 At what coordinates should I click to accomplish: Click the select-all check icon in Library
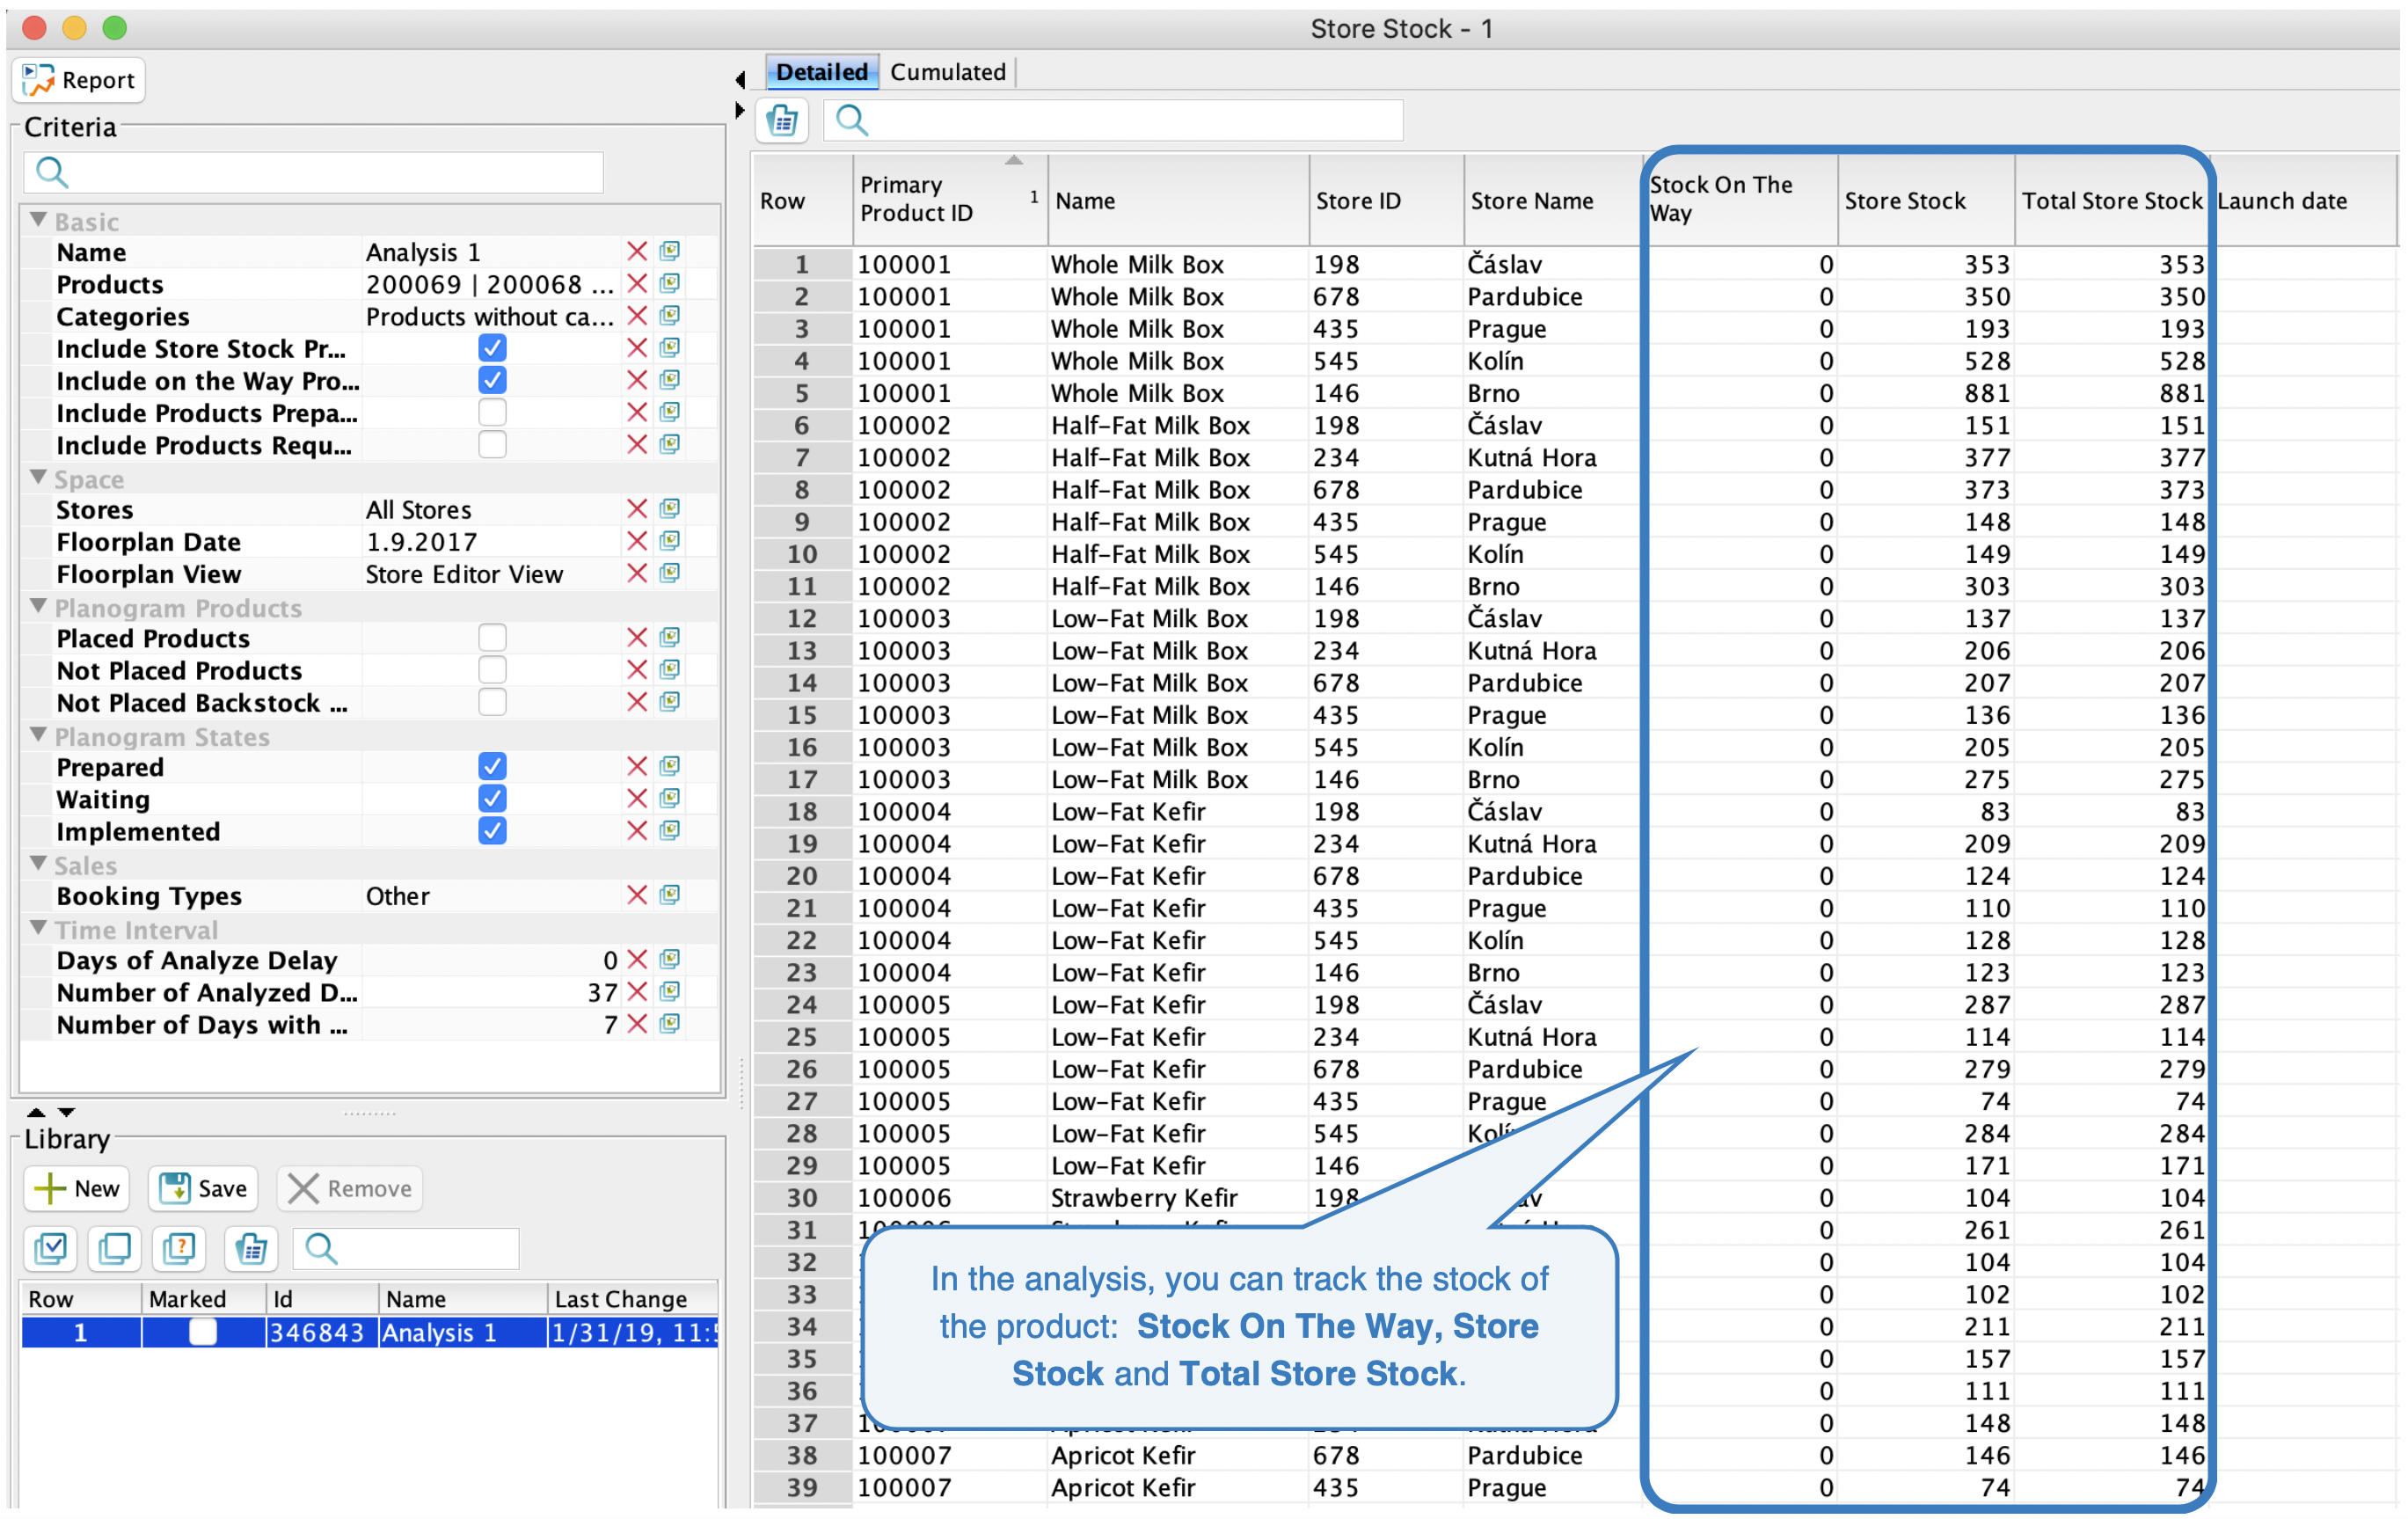(x=50, y=1247)
